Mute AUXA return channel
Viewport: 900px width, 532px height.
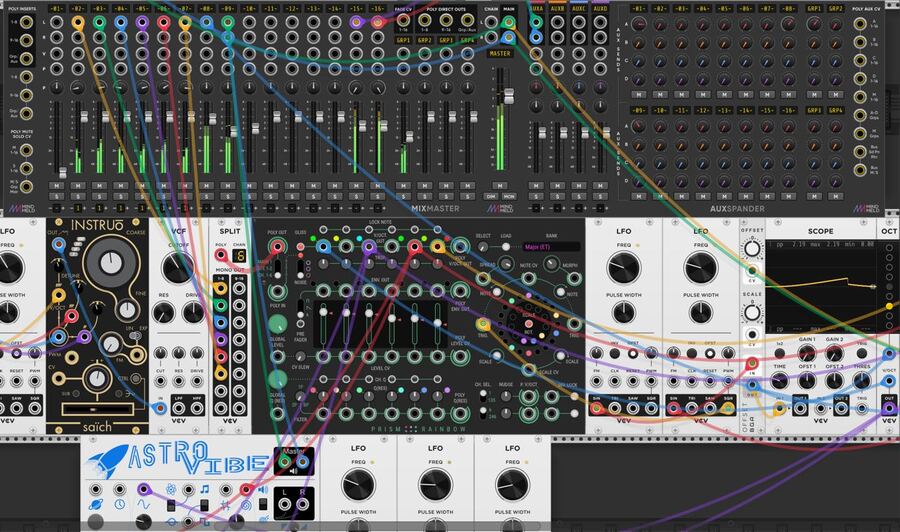click(x=536, y=186)
